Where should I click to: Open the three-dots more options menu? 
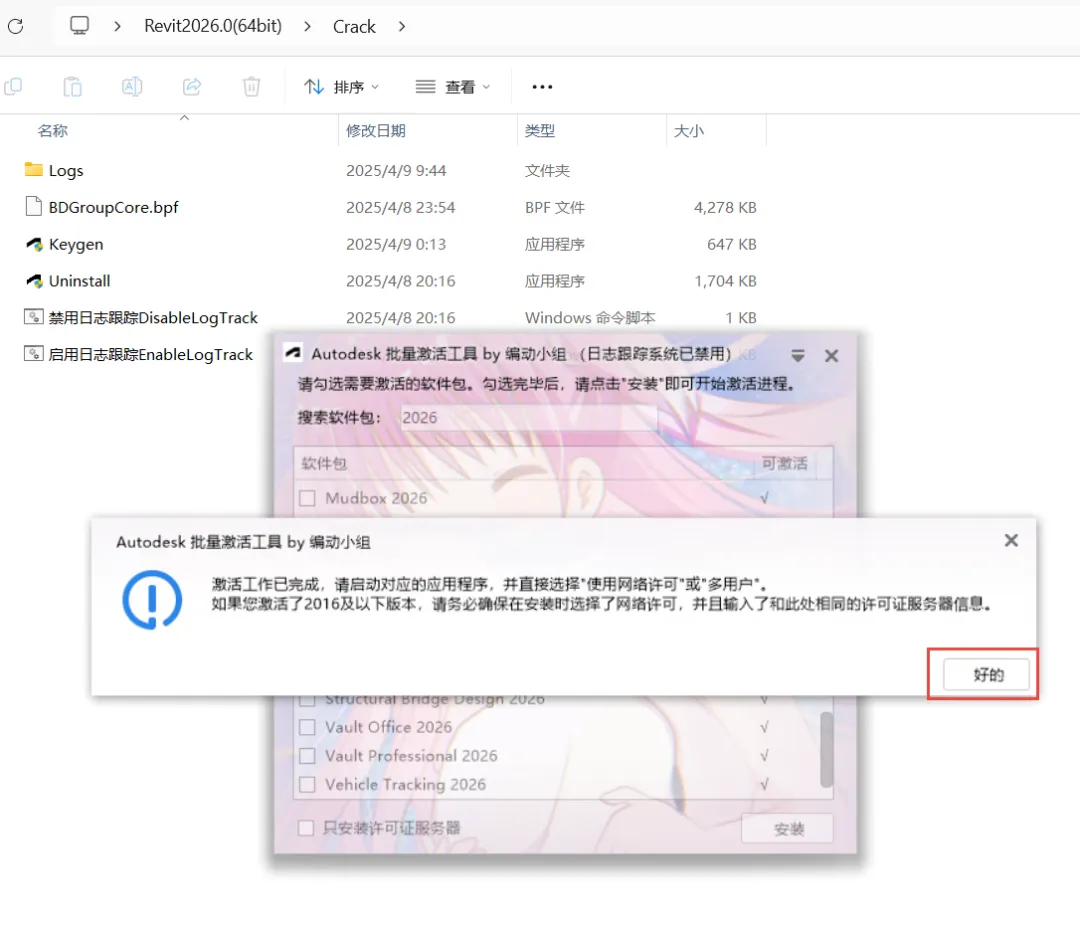pyautogui.click(x=542, y=87)
